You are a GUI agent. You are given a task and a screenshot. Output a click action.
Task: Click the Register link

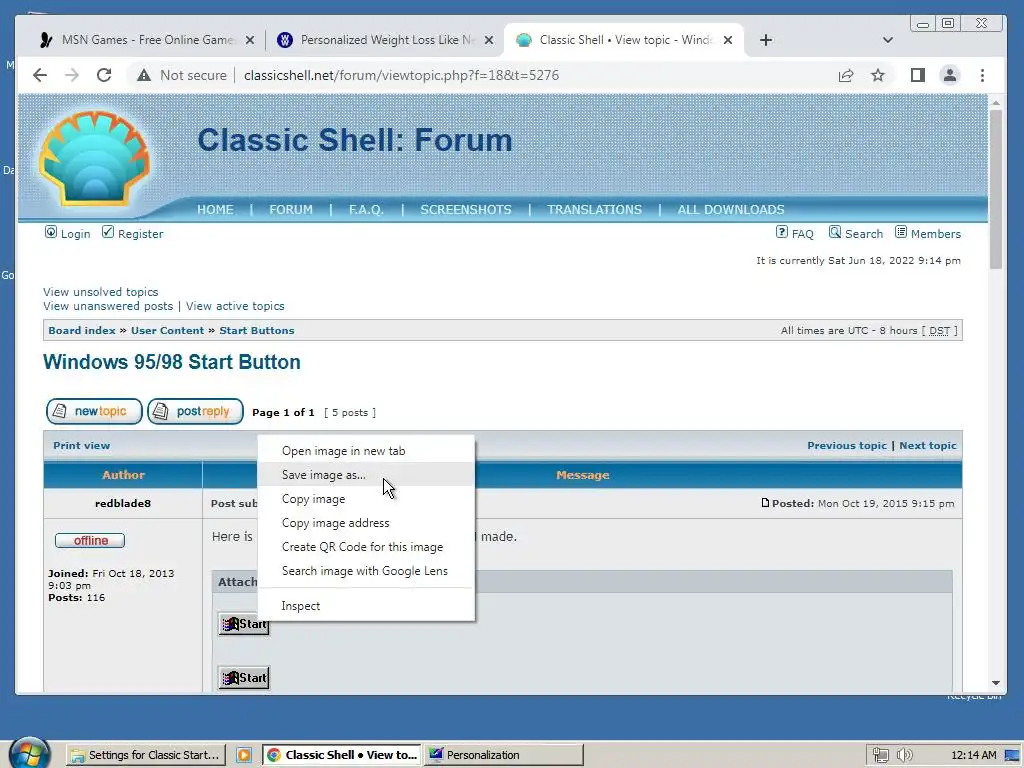[133, 233]
